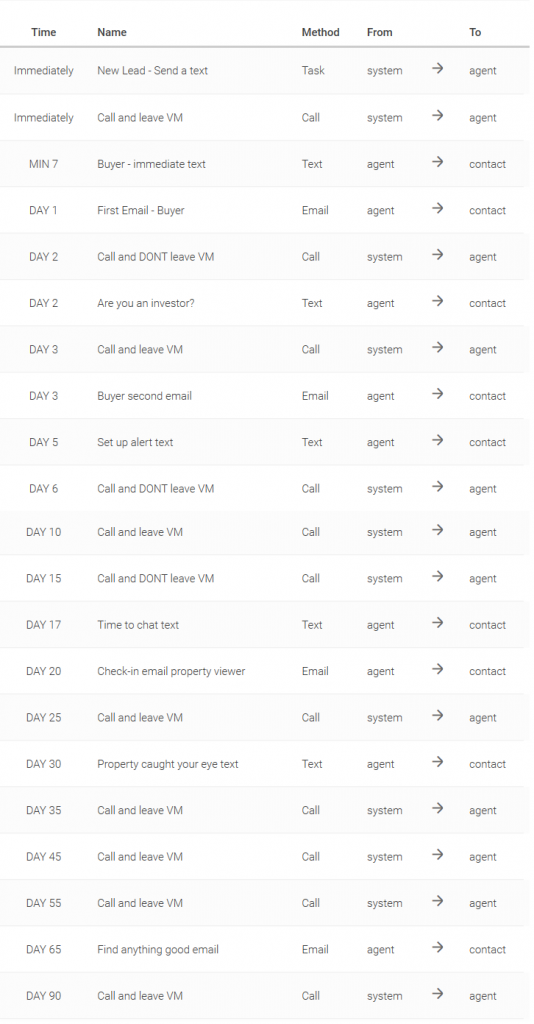
Task: Click arrow in Are you an investor row
Action: [437, 301]
